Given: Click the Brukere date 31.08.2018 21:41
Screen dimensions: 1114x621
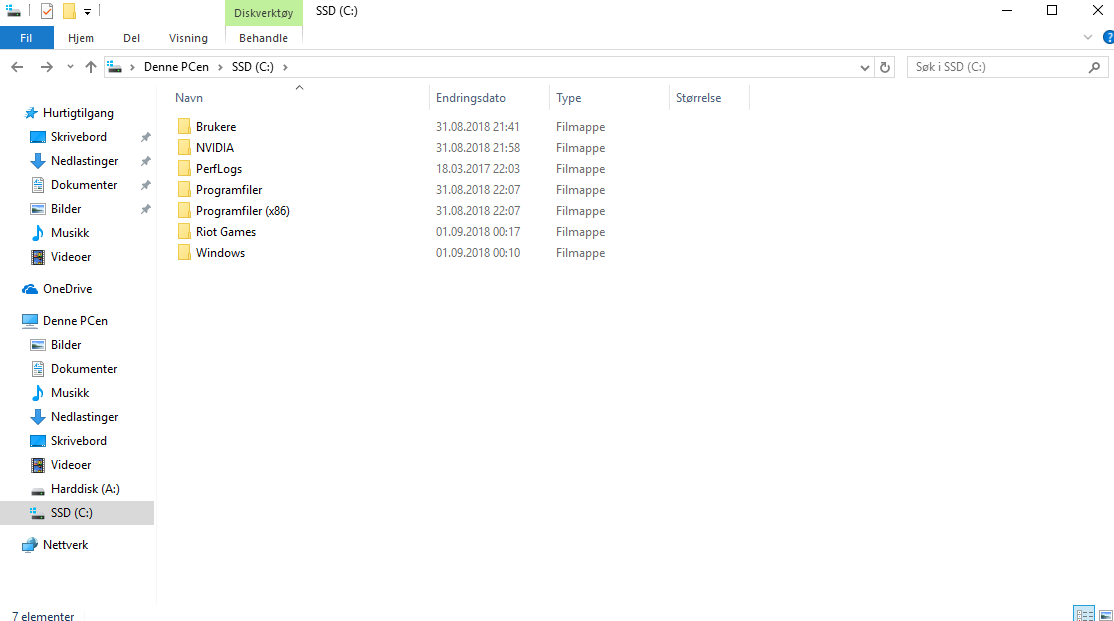Looking at the screenshot, I should [477, 126].
